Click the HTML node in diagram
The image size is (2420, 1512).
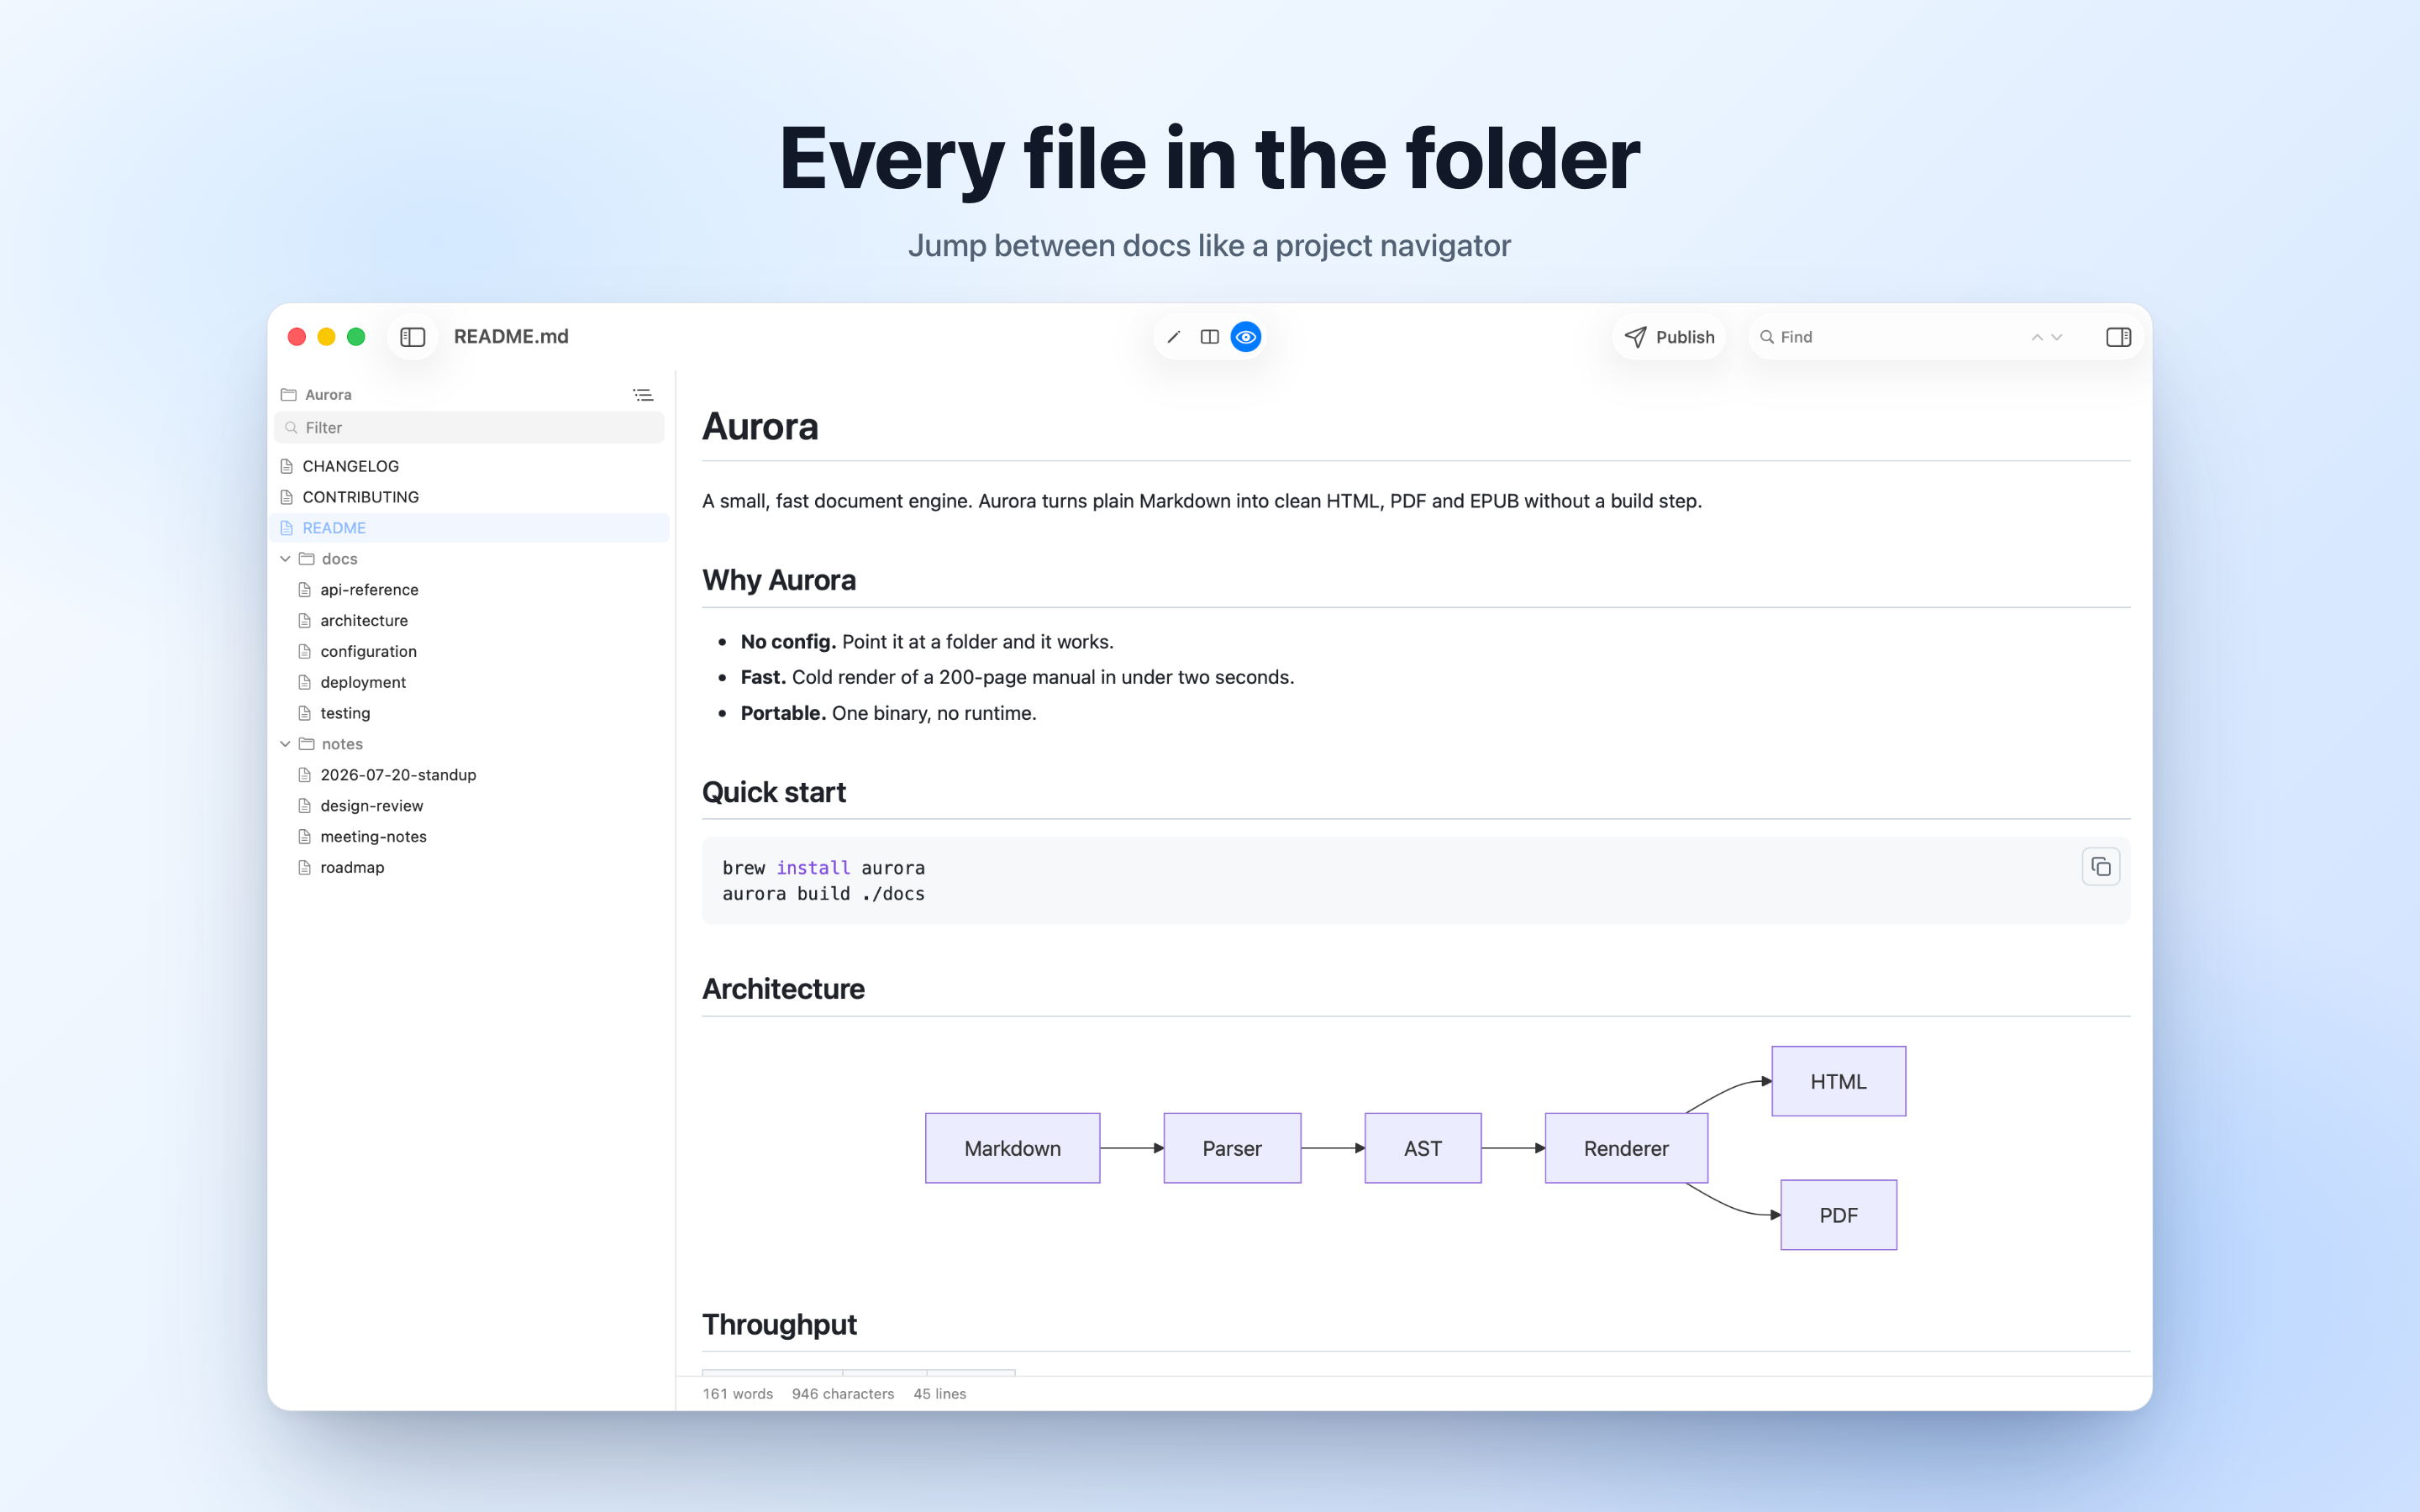1838,1081
